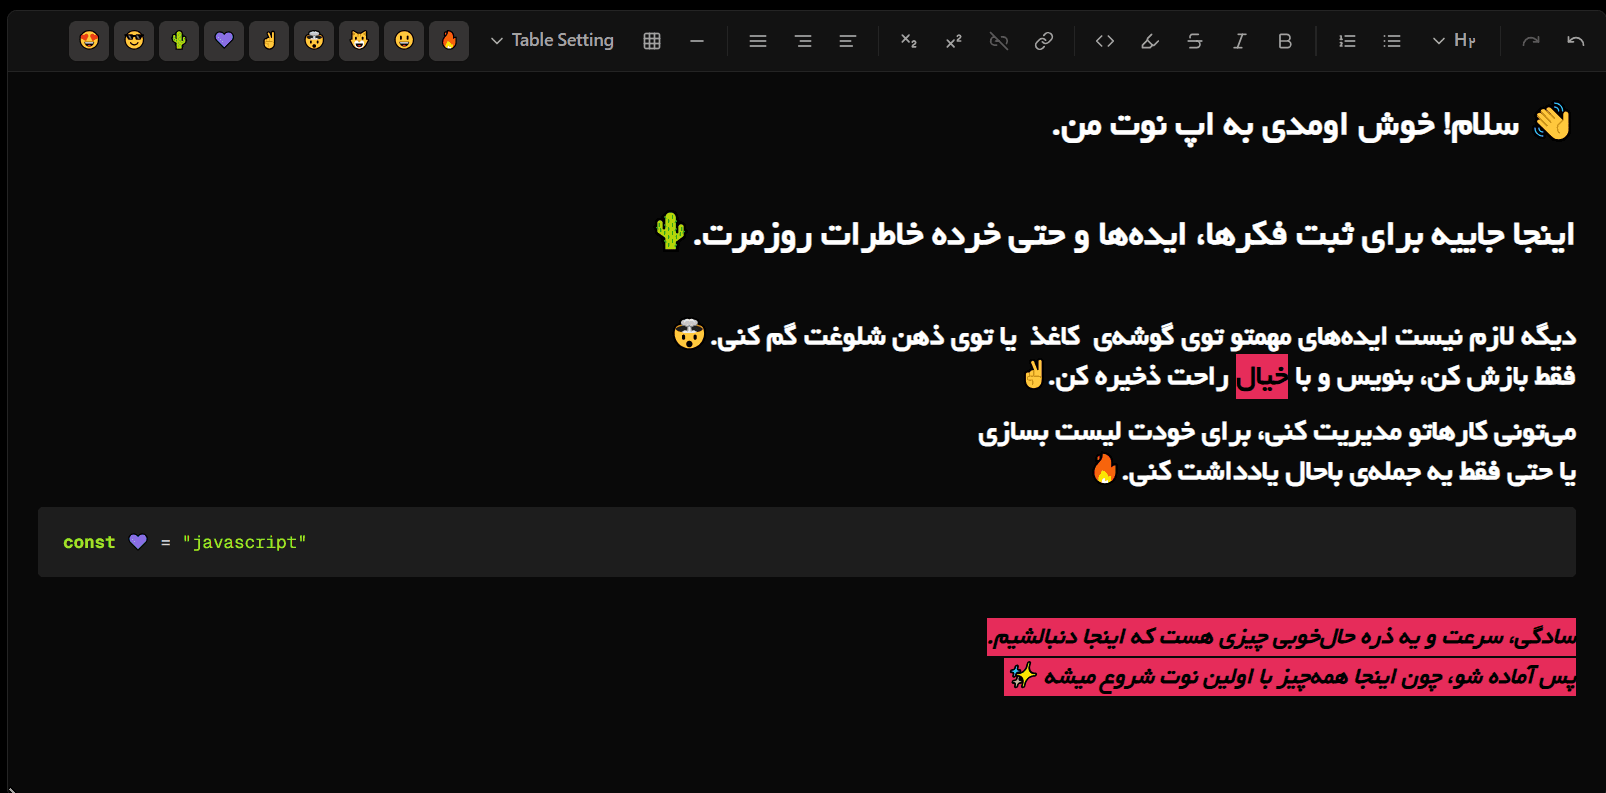1606x793 pixels.
Task: Click the first highlighted italic line
Action: click(x=1281, y=637)
